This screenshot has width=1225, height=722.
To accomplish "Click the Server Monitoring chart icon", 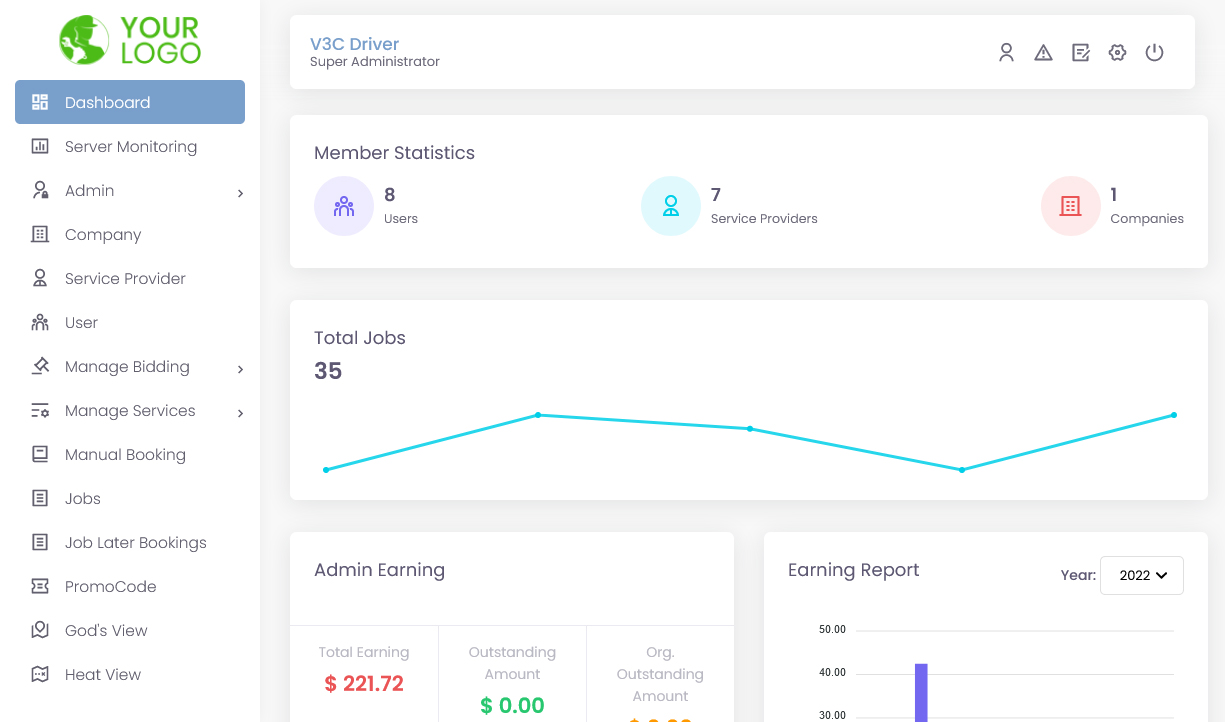I will (39, 146).
